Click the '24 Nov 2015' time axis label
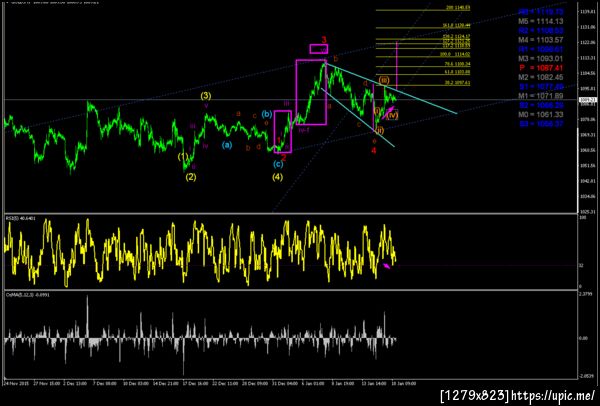The width and height of the screenshot is (600, 406). (15, 382)
